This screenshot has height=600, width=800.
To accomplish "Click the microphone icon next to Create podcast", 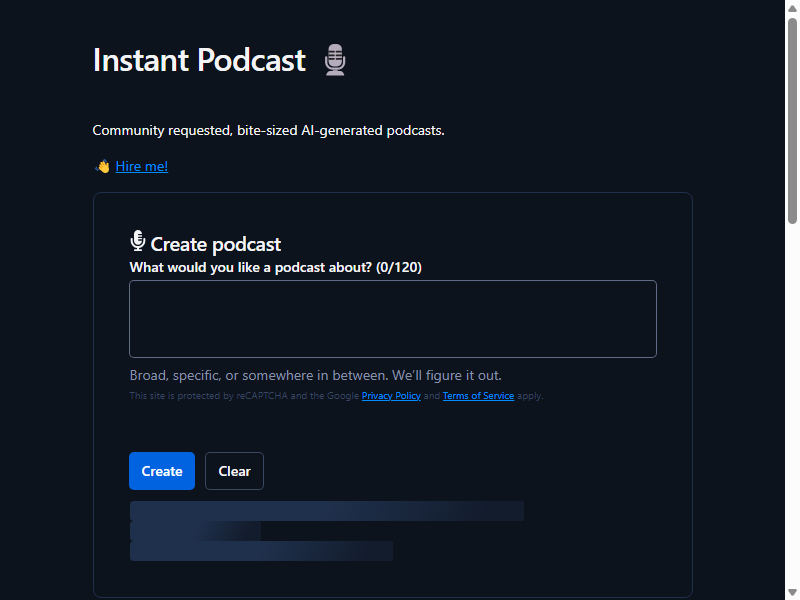I will (x=138, y=241).
